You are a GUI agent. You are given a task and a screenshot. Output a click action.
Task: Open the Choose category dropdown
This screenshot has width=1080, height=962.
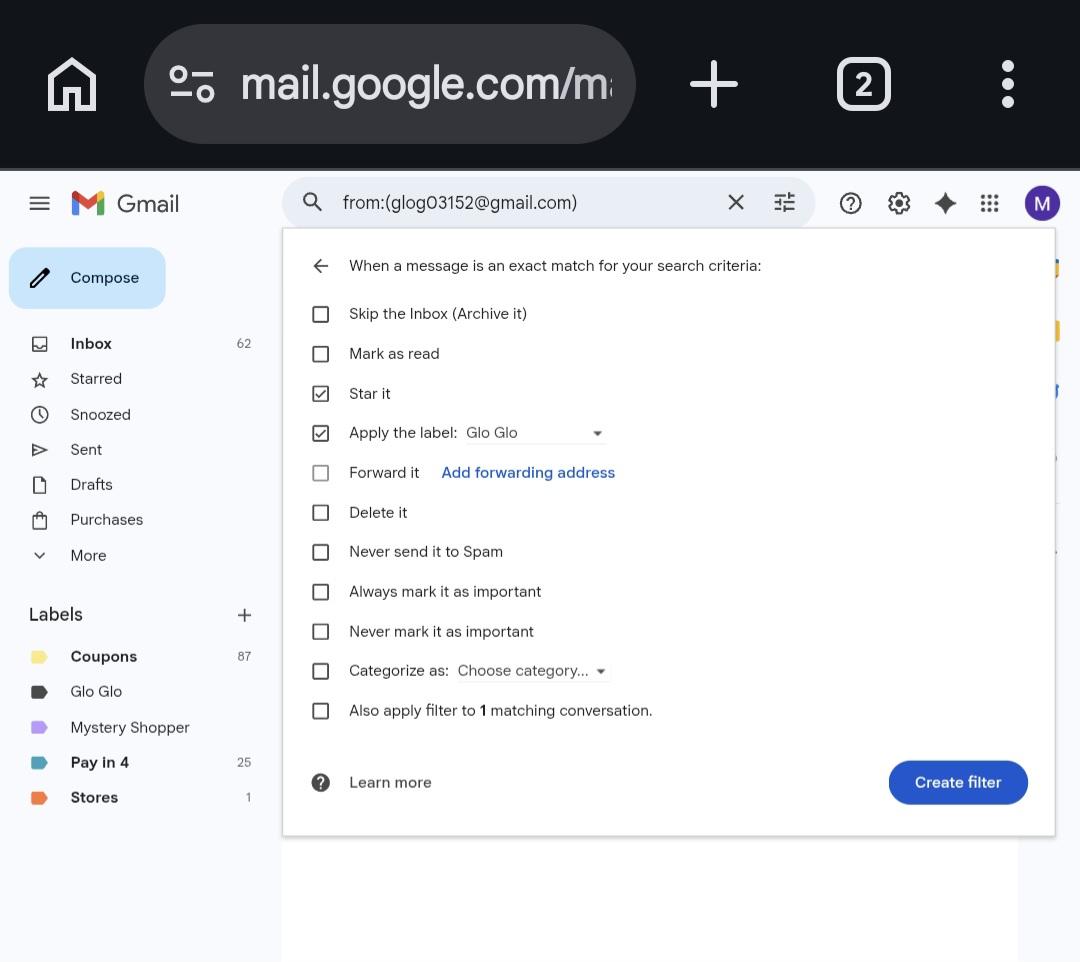[x=532, y=671]
